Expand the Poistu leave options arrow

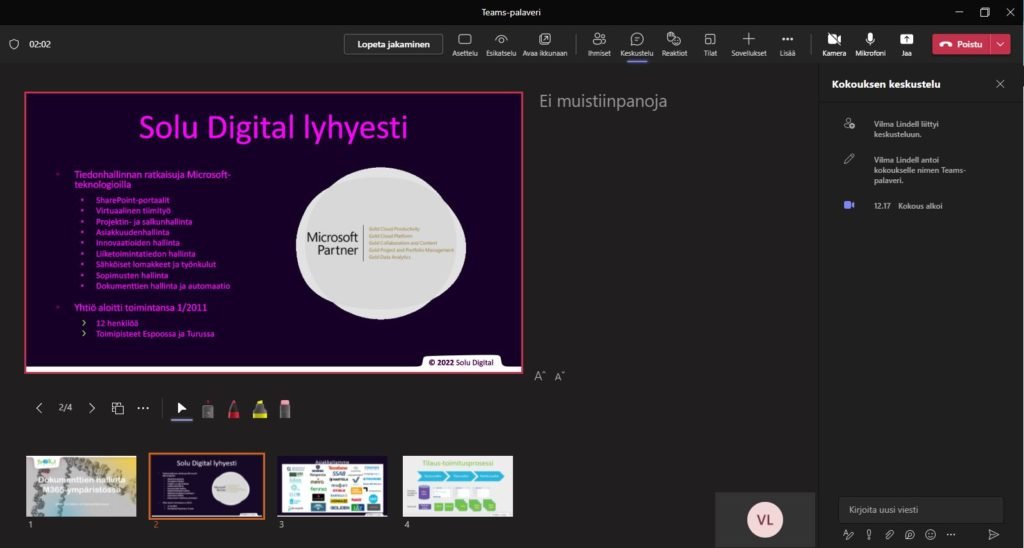point(1001,44)
